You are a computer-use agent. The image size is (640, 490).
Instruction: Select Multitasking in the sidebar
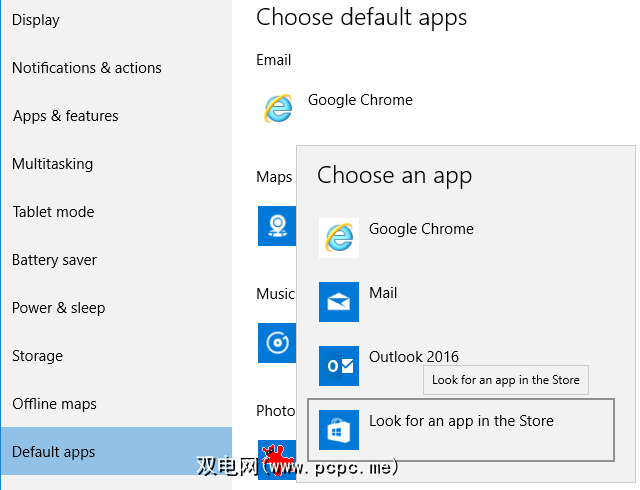click(x=53, y=164)
